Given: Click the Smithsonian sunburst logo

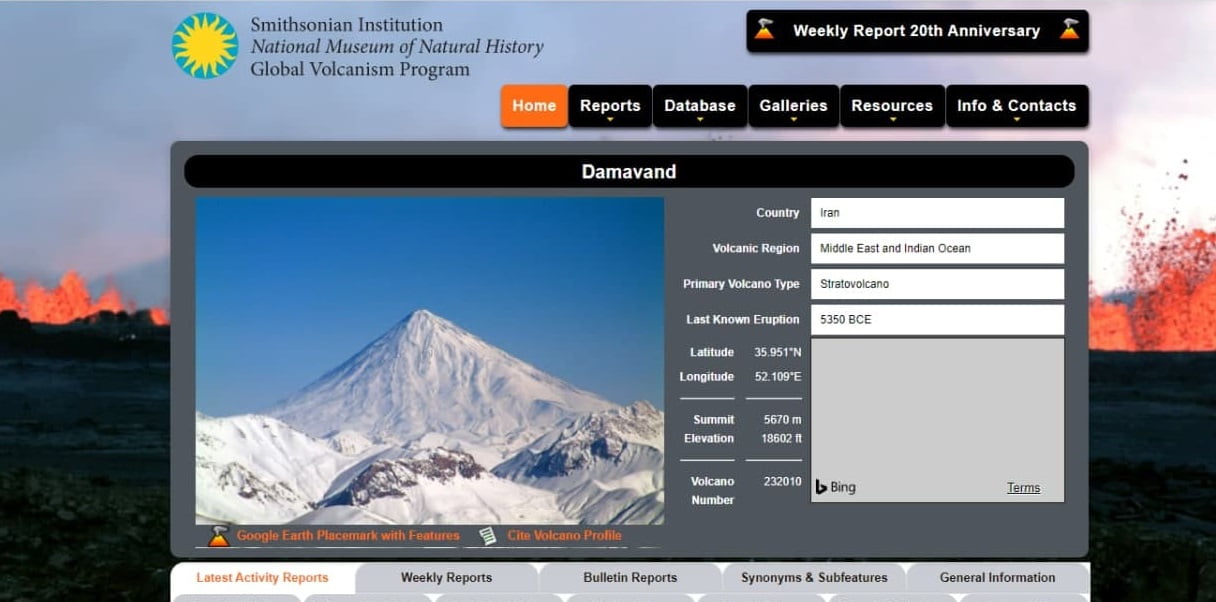Looking at the screenshot, I should pos(205,46).
